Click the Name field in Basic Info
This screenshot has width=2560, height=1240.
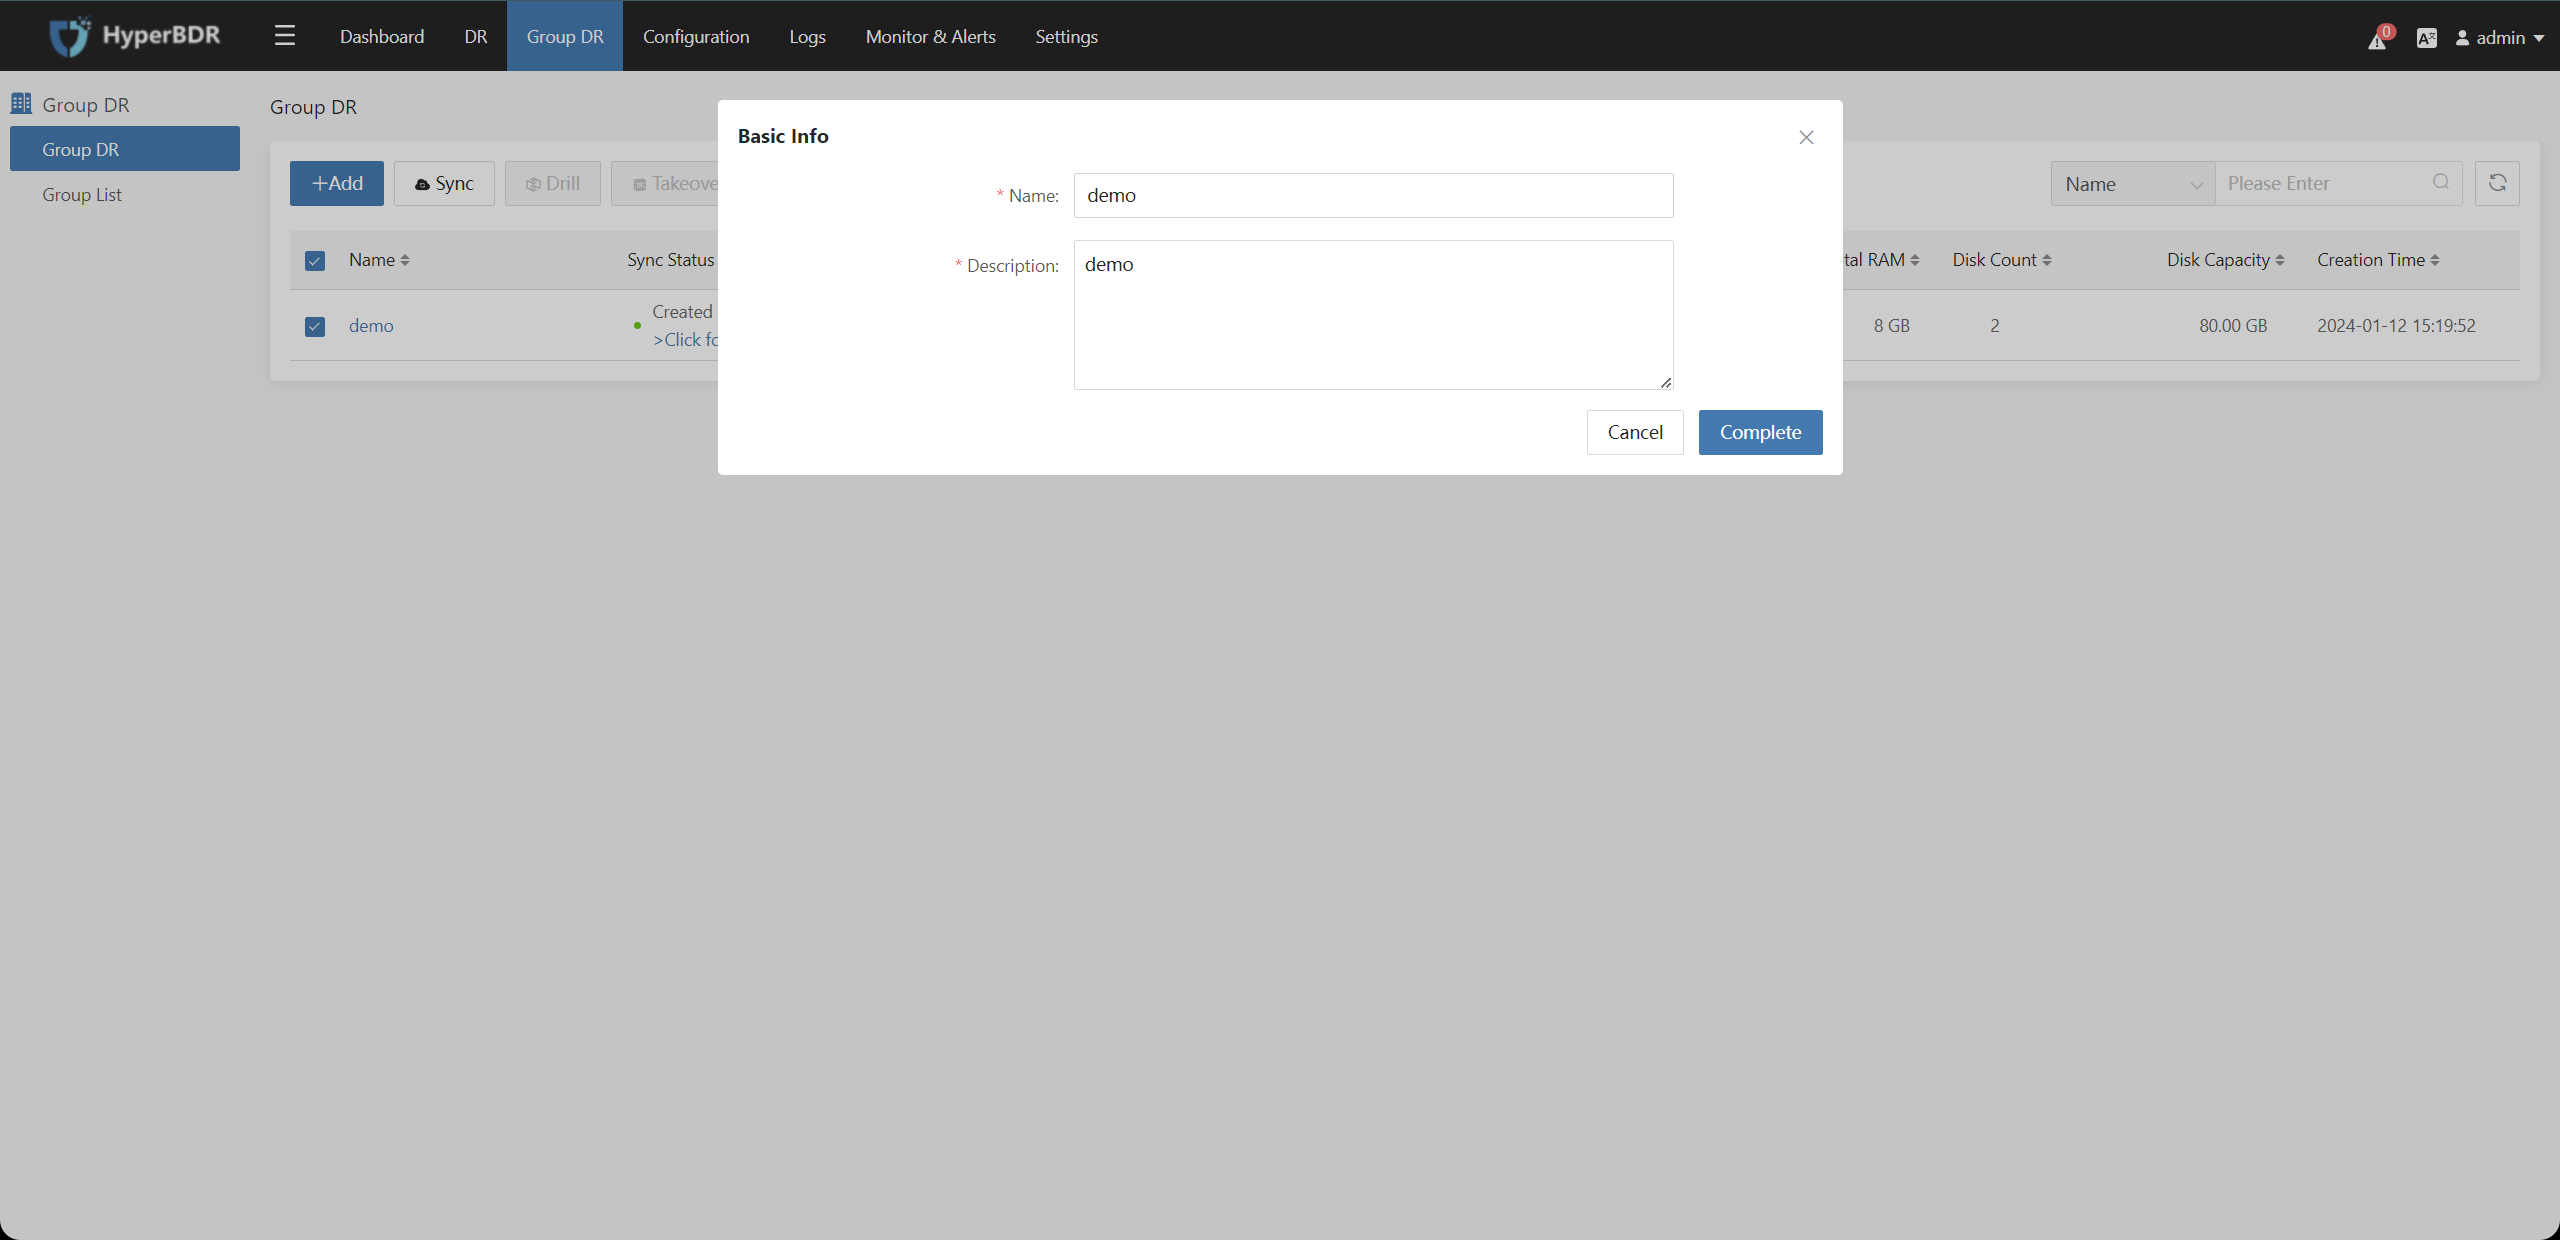click(1373, 194)
